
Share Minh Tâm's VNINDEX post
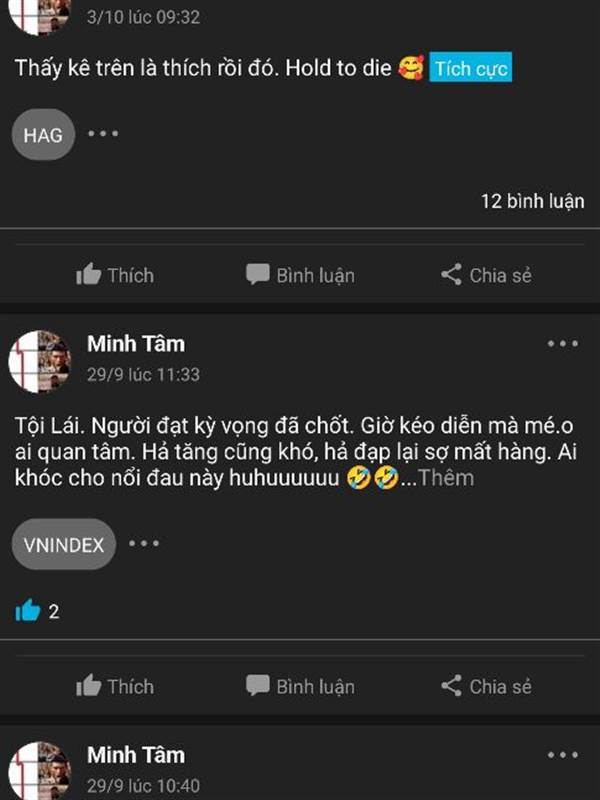coord(486,686)
